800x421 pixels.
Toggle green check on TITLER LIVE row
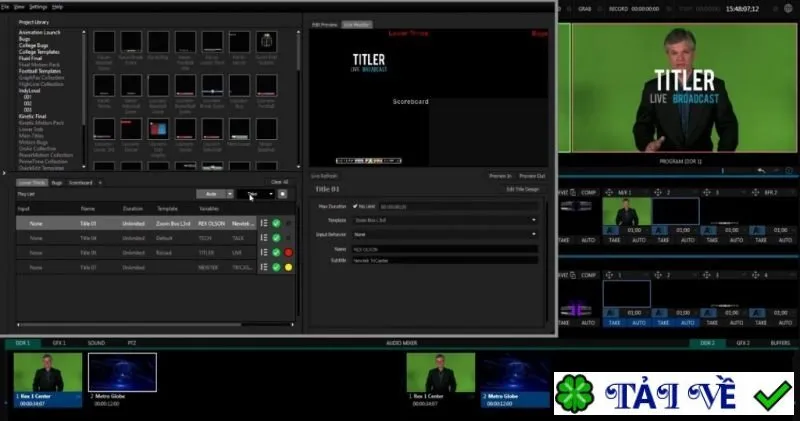coord(277,253)
